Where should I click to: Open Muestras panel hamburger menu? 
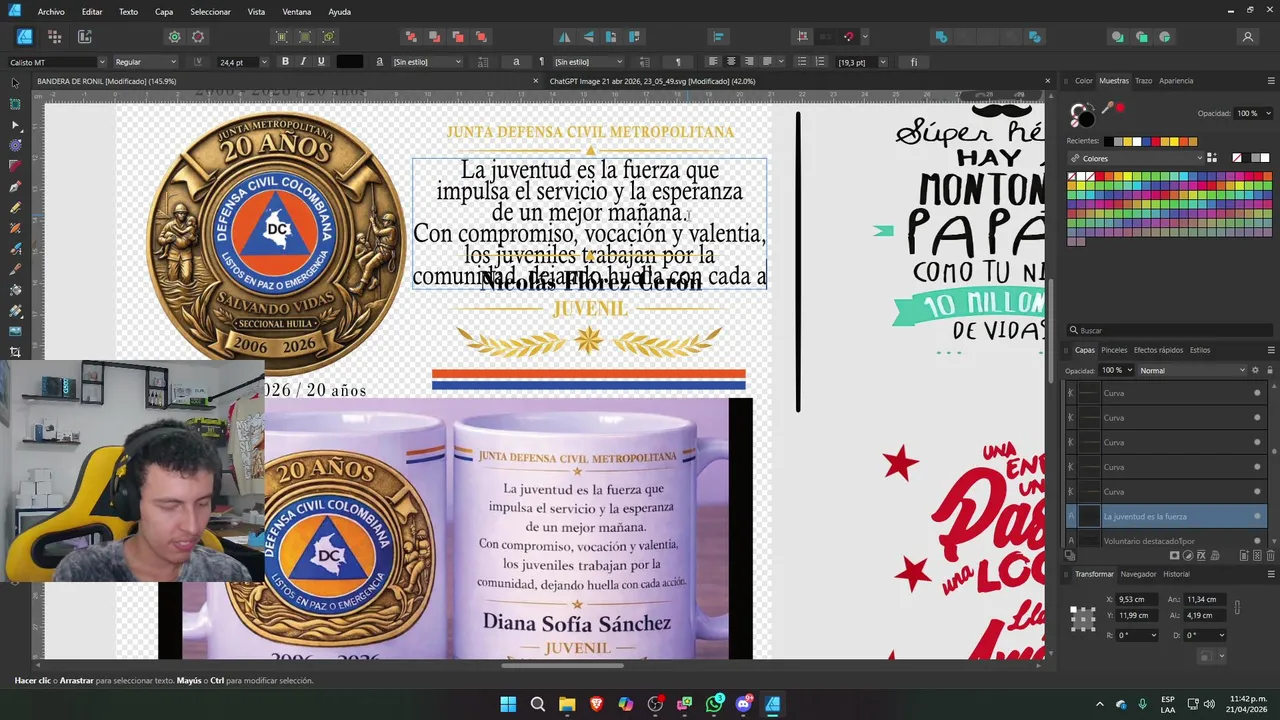coord(1271,81)
